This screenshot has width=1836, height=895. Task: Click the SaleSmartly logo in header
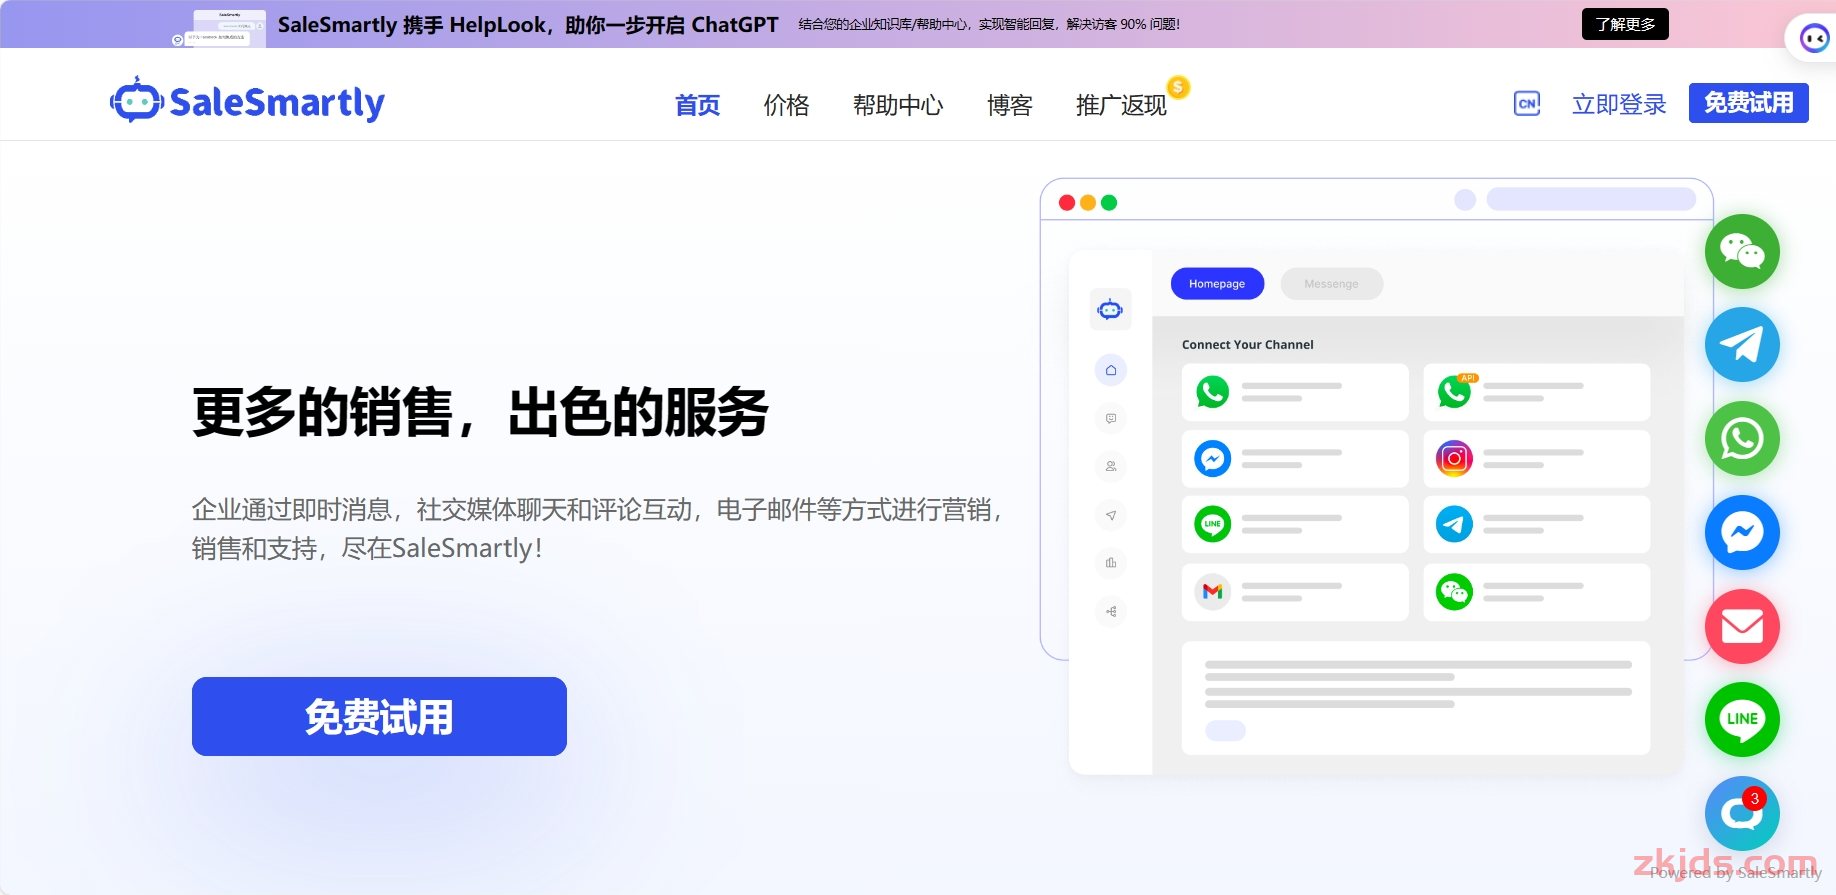click(247, 102)
